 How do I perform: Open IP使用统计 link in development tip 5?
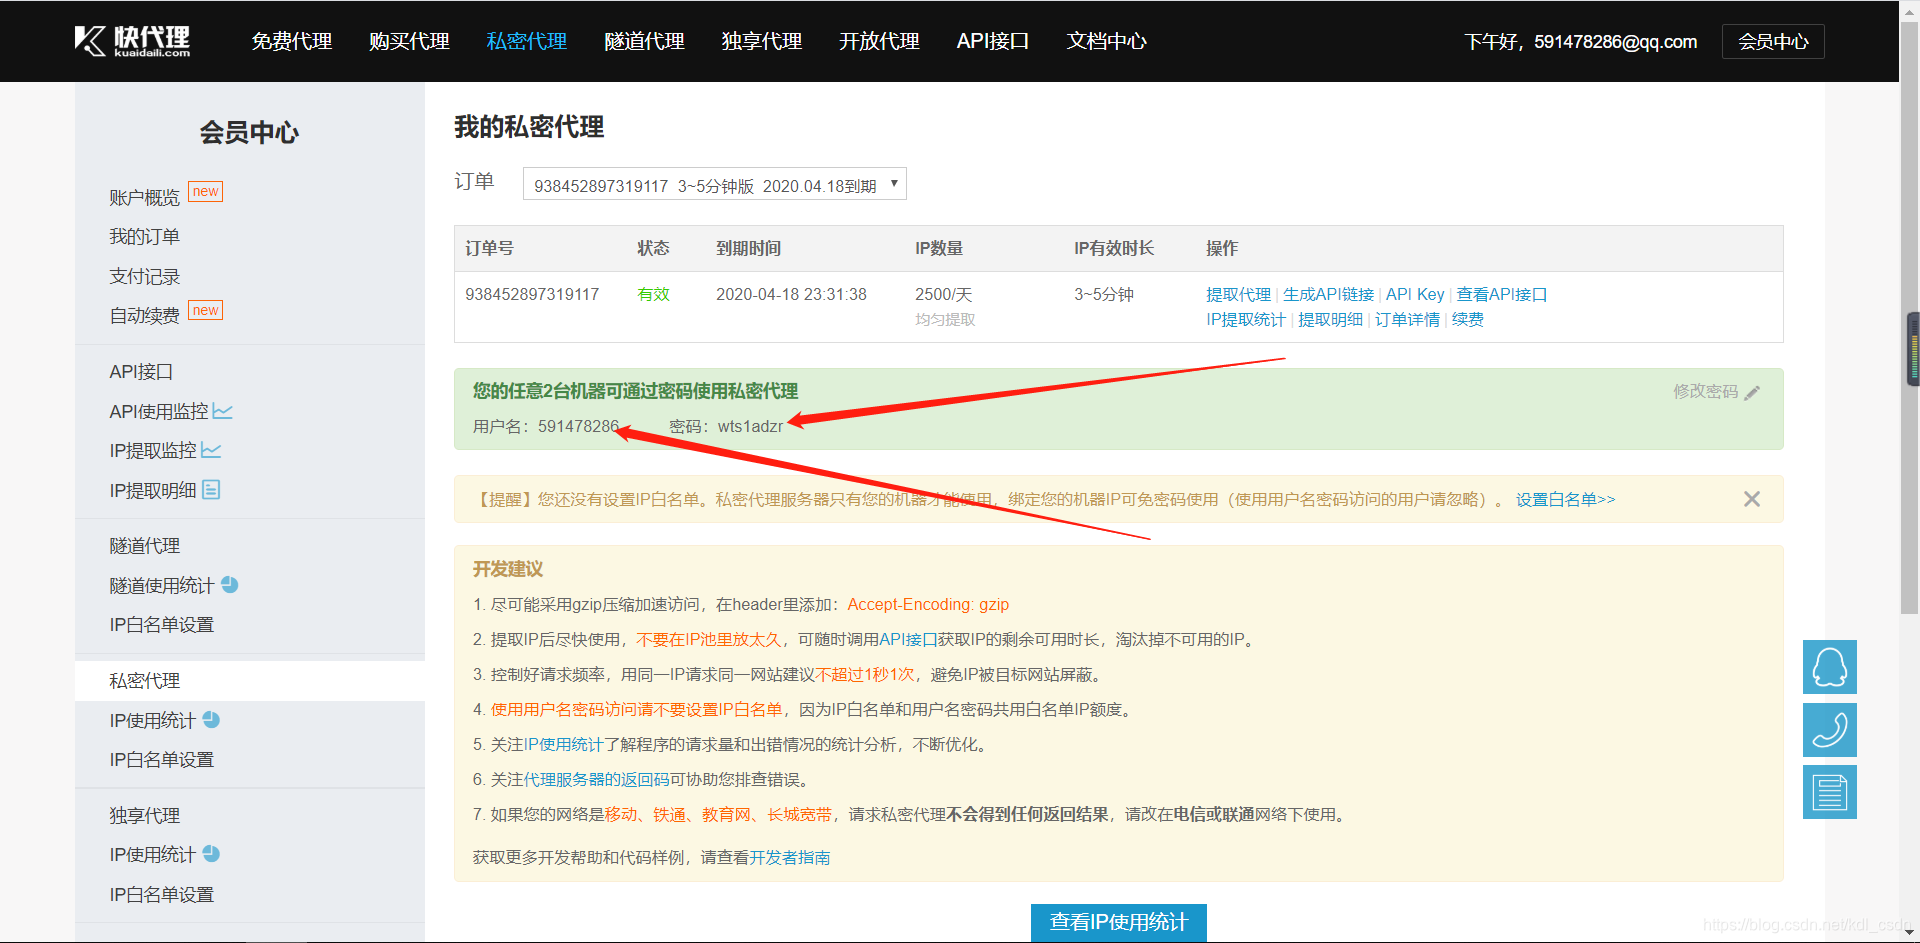click(563, 744)
